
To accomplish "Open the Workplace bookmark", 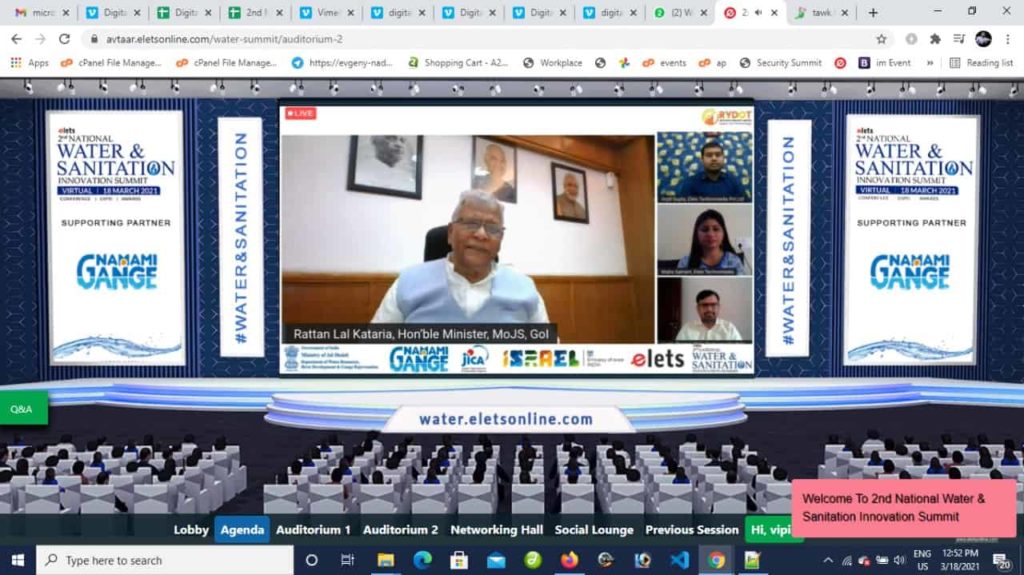I will pos(552,63).
